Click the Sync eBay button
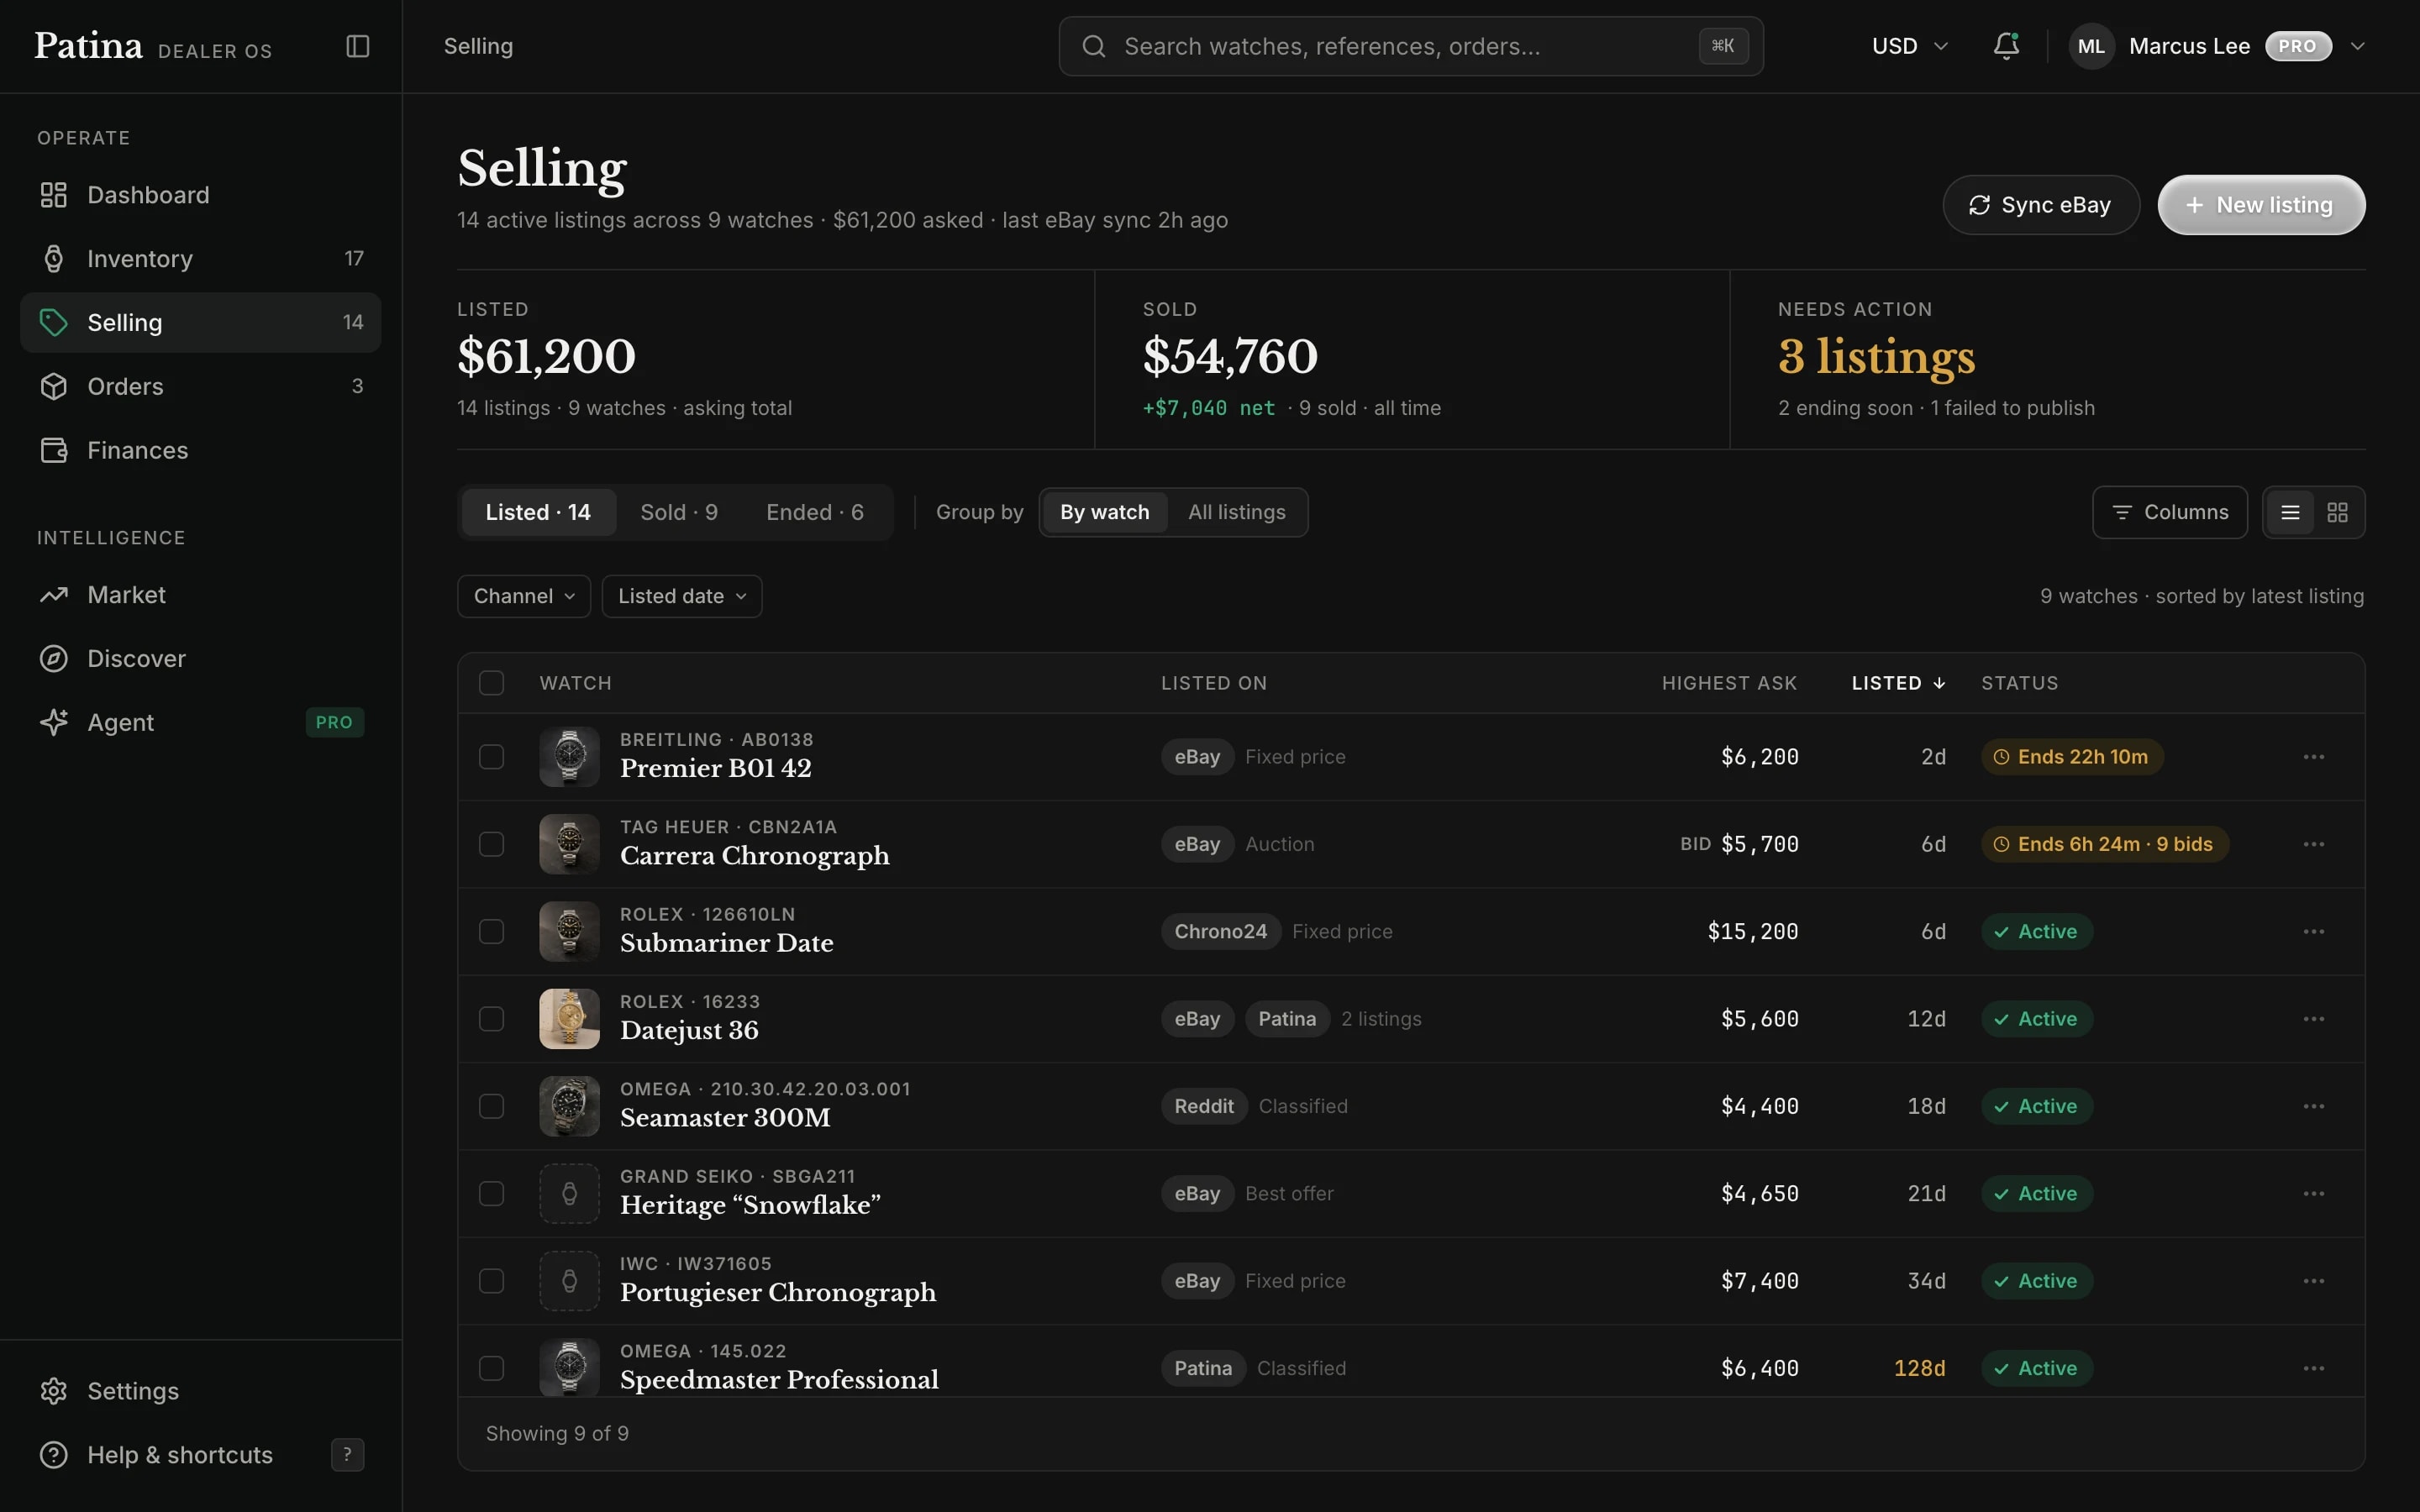 pos(2040,205)
